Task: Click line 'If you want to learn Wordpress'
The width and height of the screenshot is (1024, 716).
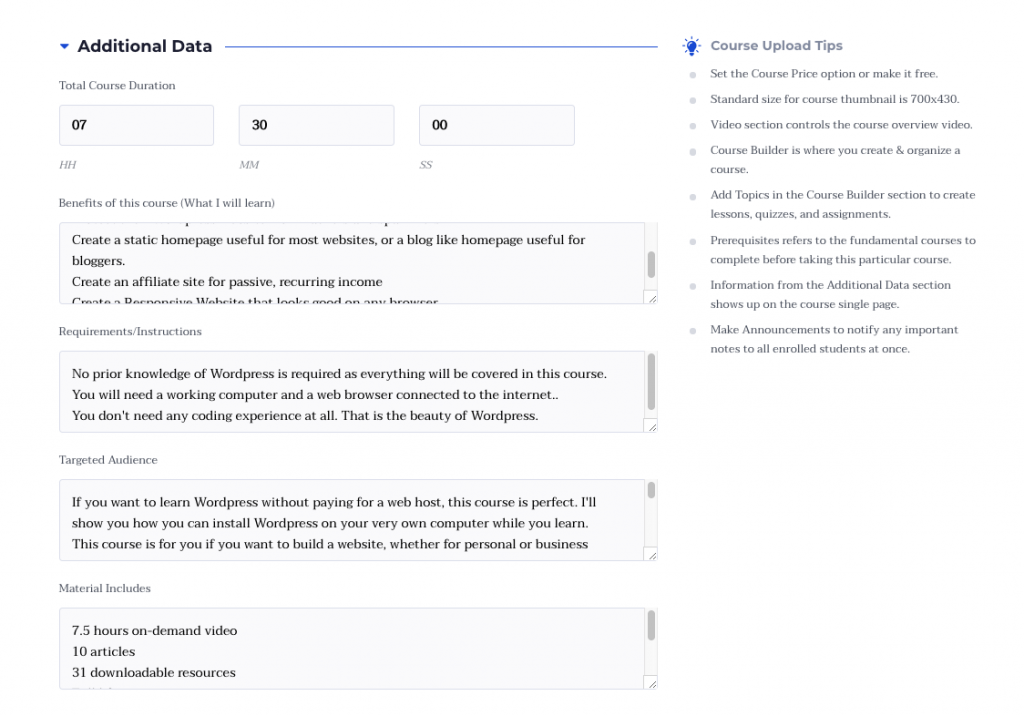Action: click(x=334, y=513)
